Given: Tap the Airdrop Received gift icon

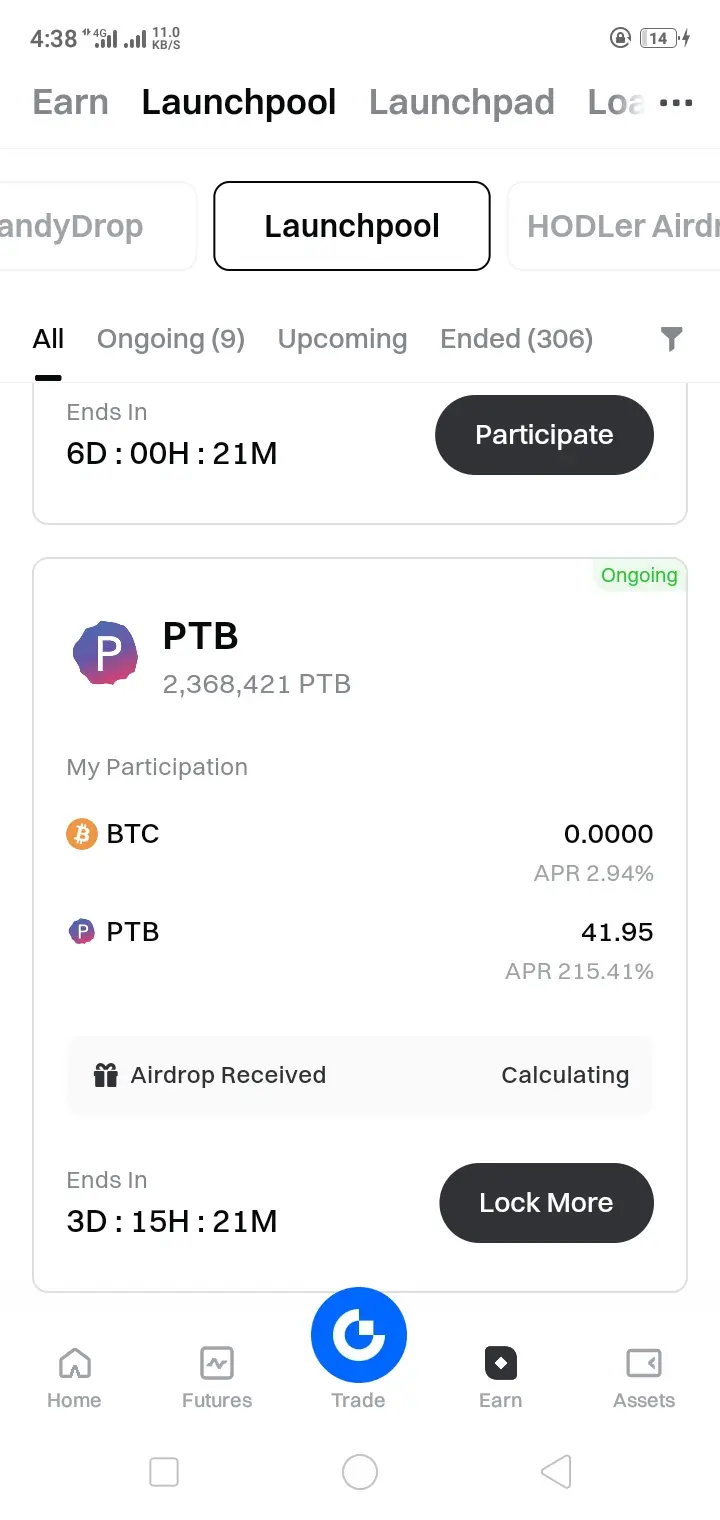Looking at the screenshot, I should click(x=106, y=1075).
